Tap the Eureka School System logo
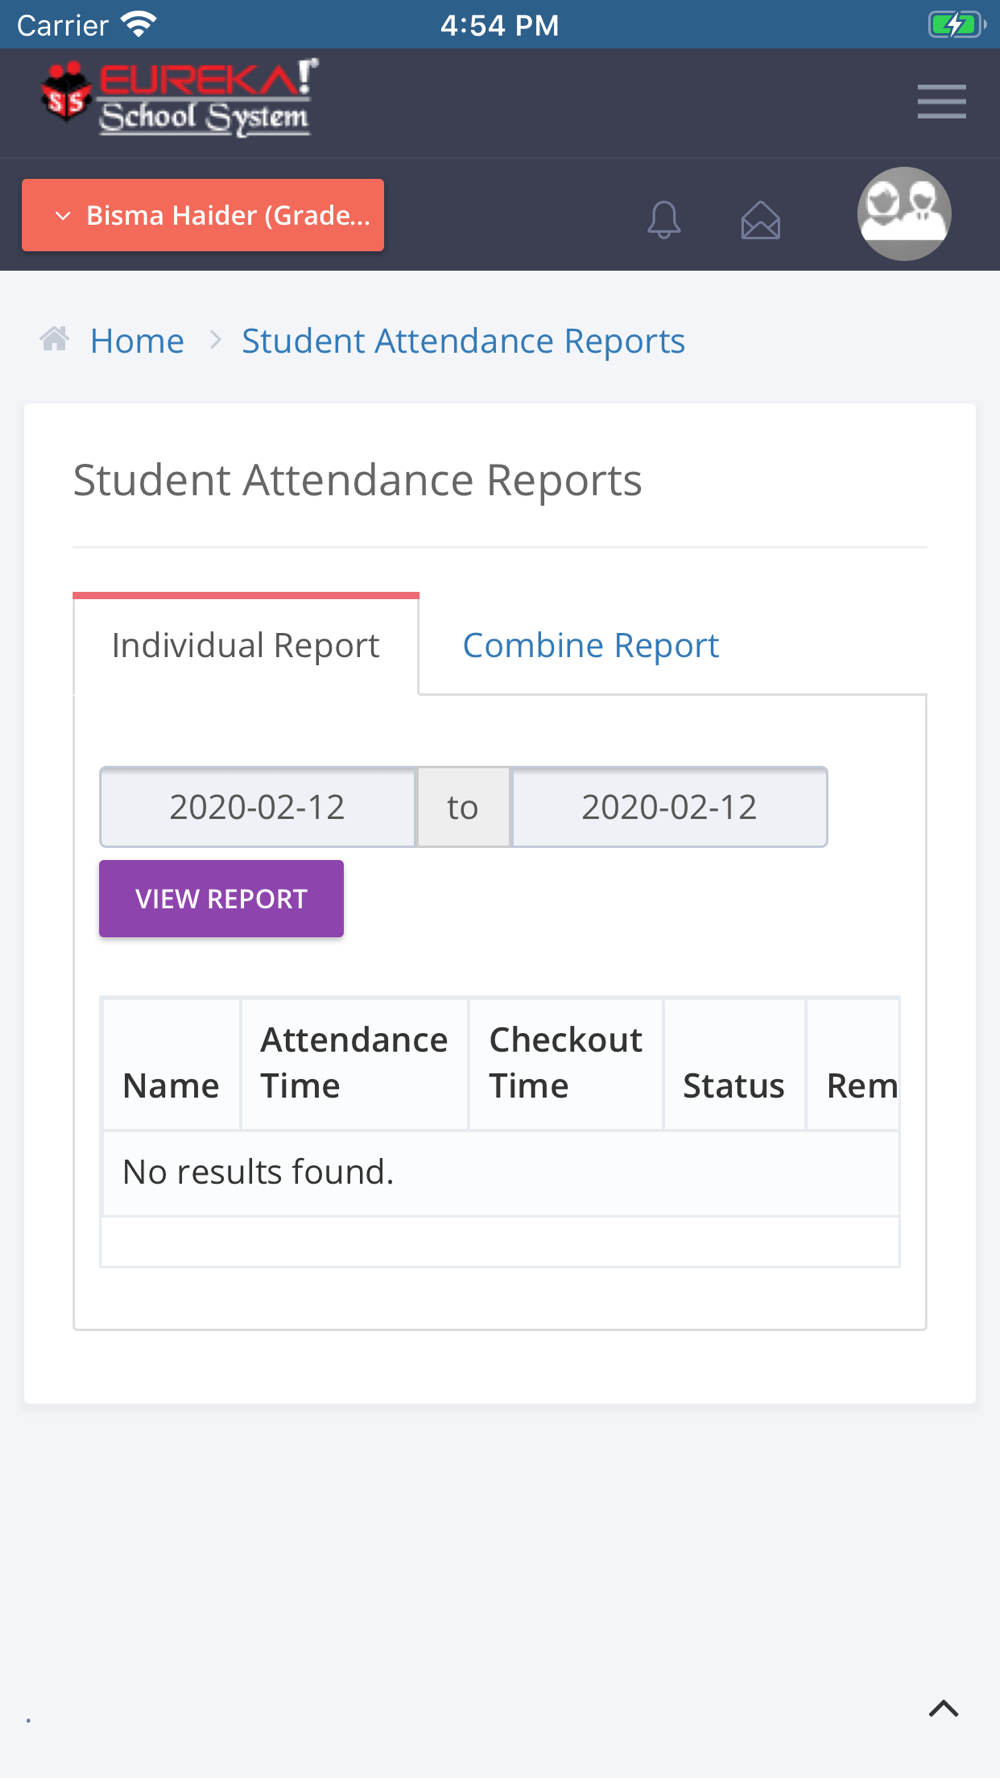1000x1778 pixels. [180, 97]
